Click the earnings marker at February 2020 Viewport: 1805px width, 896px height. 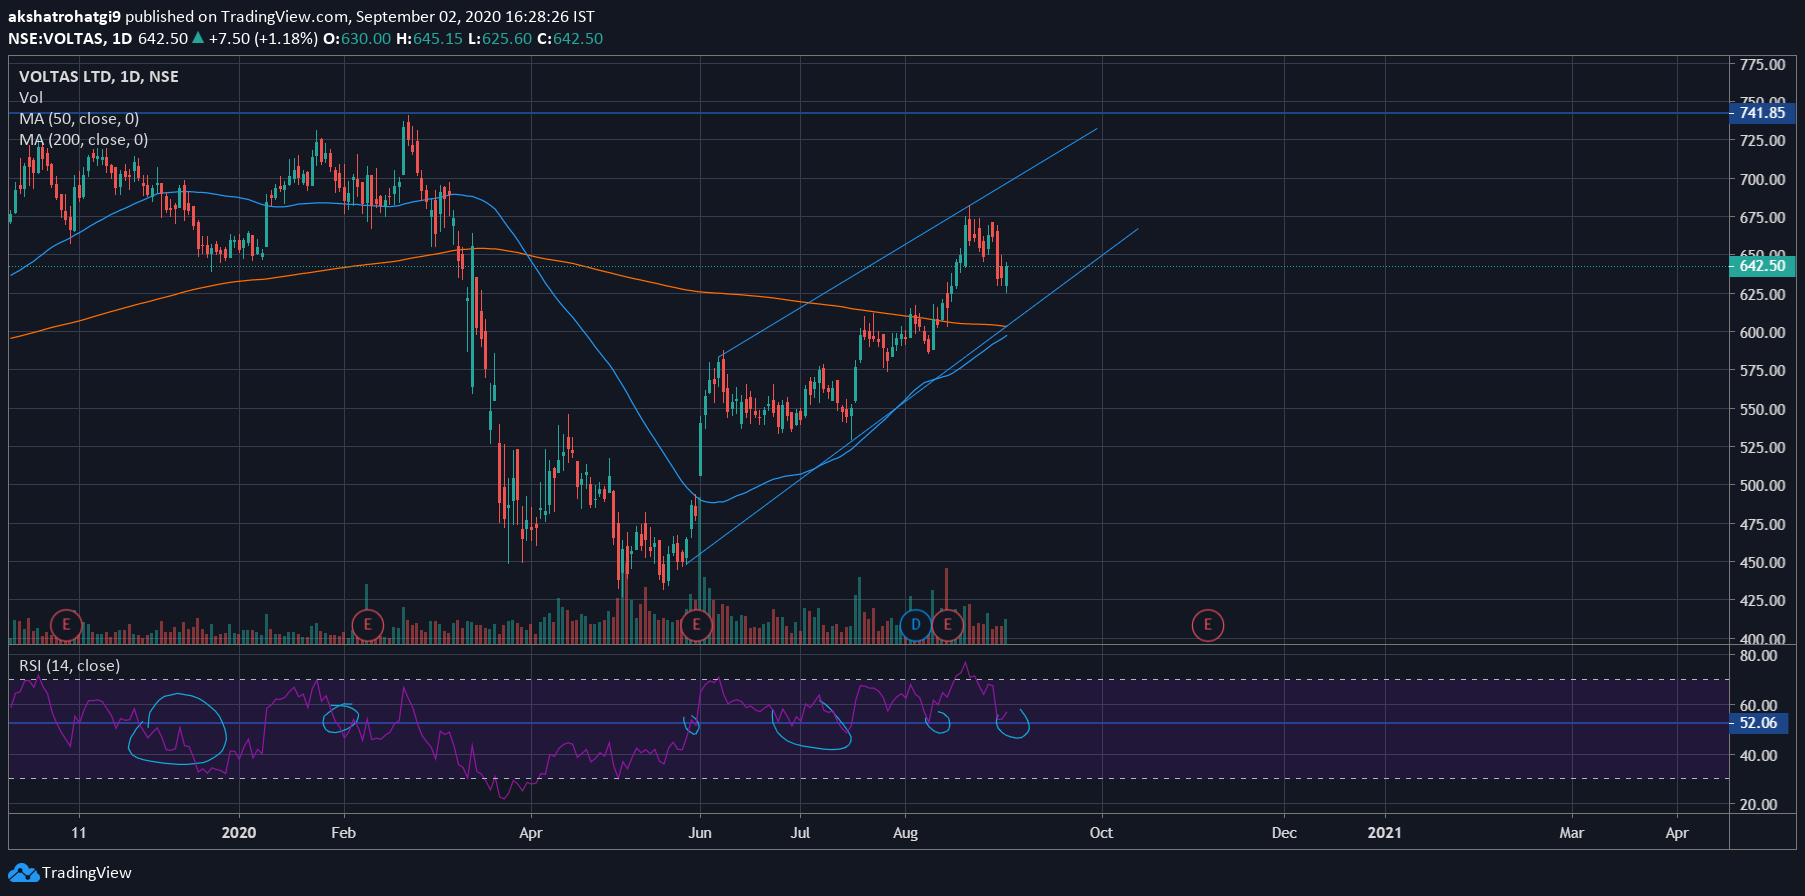pyautogui.click(x=368, y=626)
